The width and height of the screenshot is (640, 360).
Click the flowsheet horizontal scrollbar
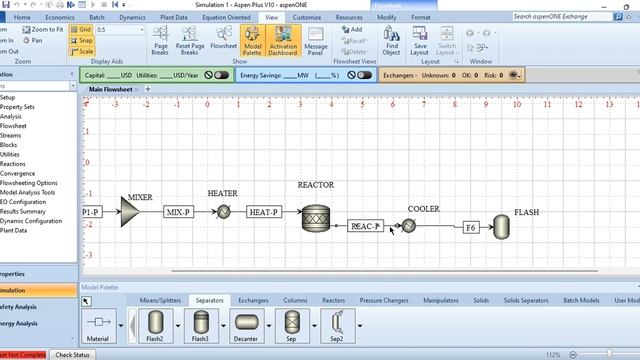click(x=384, y=270)
